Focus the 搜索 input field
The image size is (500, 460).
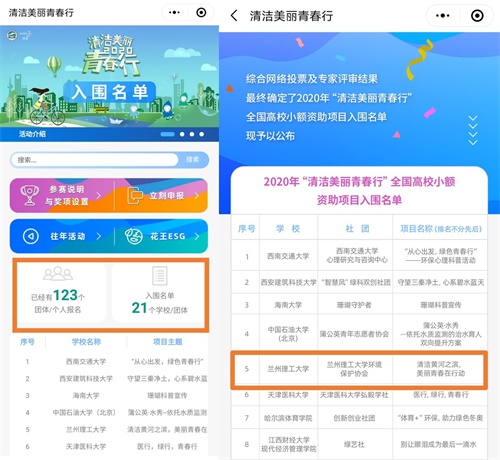pos(95,160)
